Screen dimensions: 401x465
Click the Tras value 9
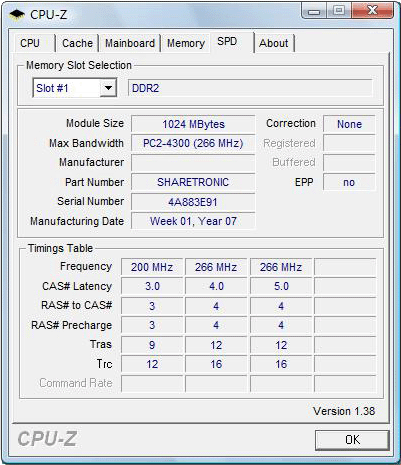pos(152,345)
